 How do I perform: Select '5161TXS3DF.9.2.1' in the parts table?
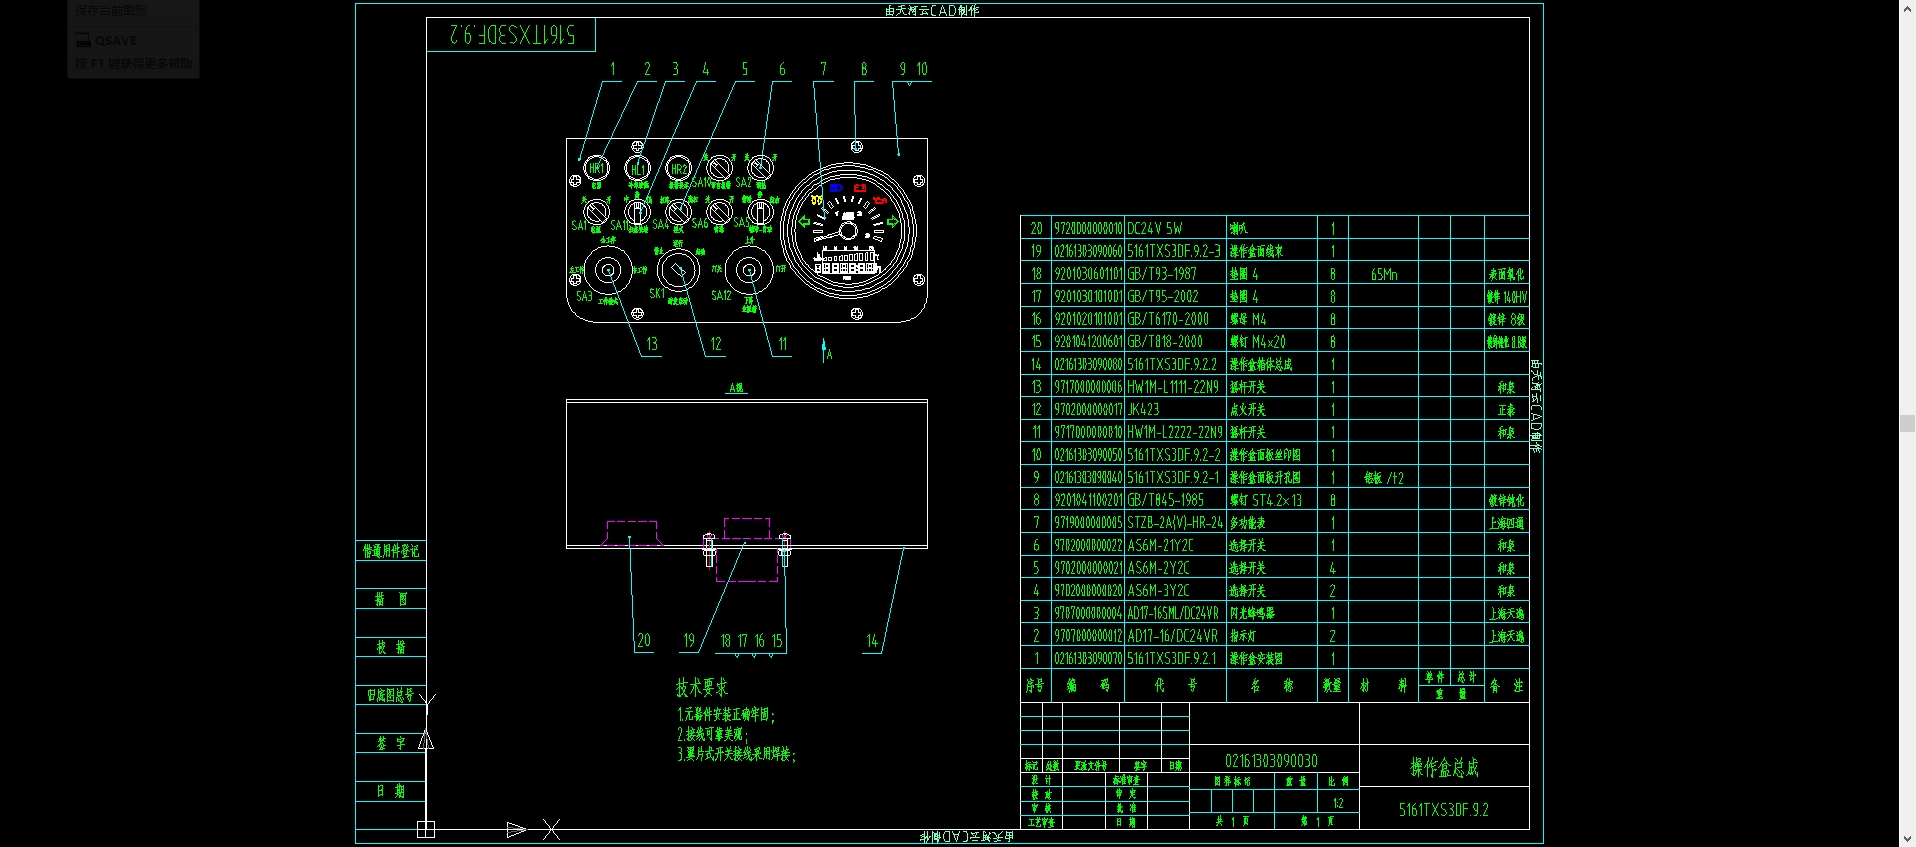1172,658
